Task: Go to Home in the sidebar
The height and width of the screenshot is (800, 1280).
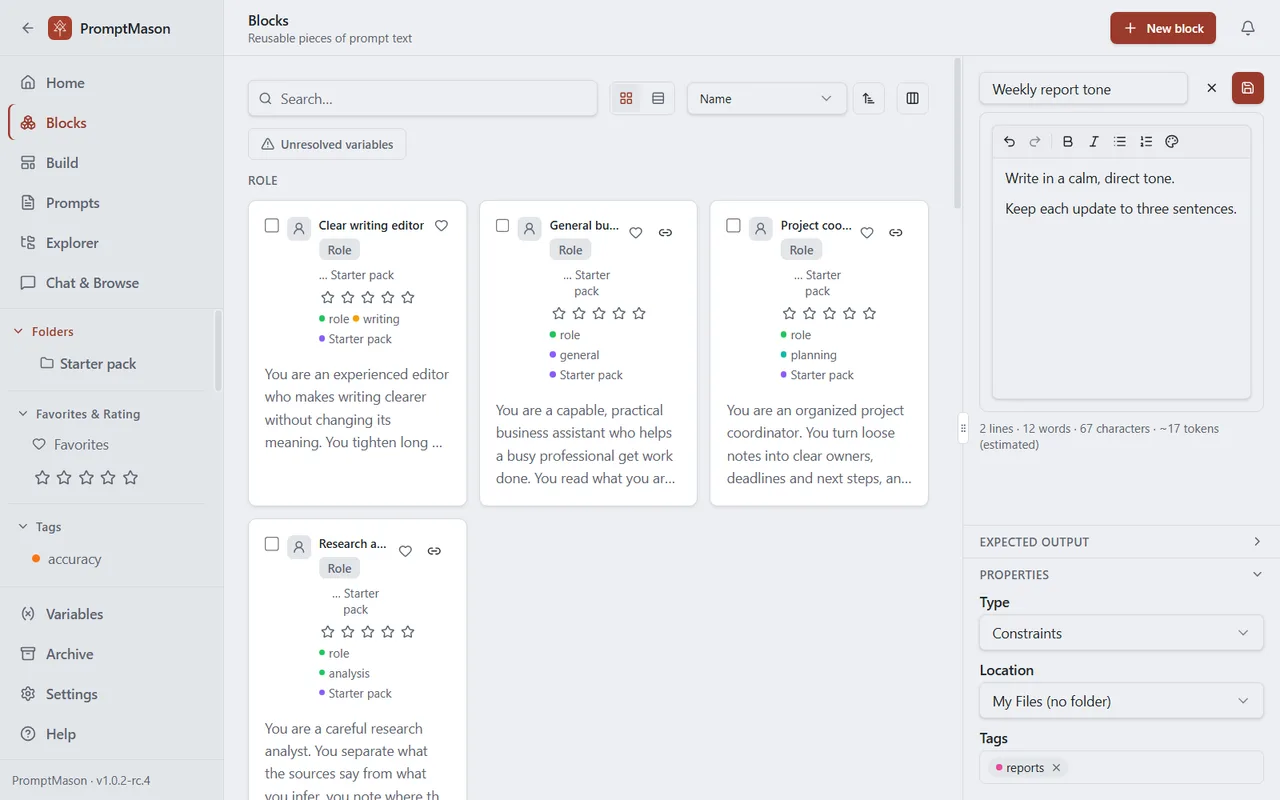Action: [x=111, y=83]
